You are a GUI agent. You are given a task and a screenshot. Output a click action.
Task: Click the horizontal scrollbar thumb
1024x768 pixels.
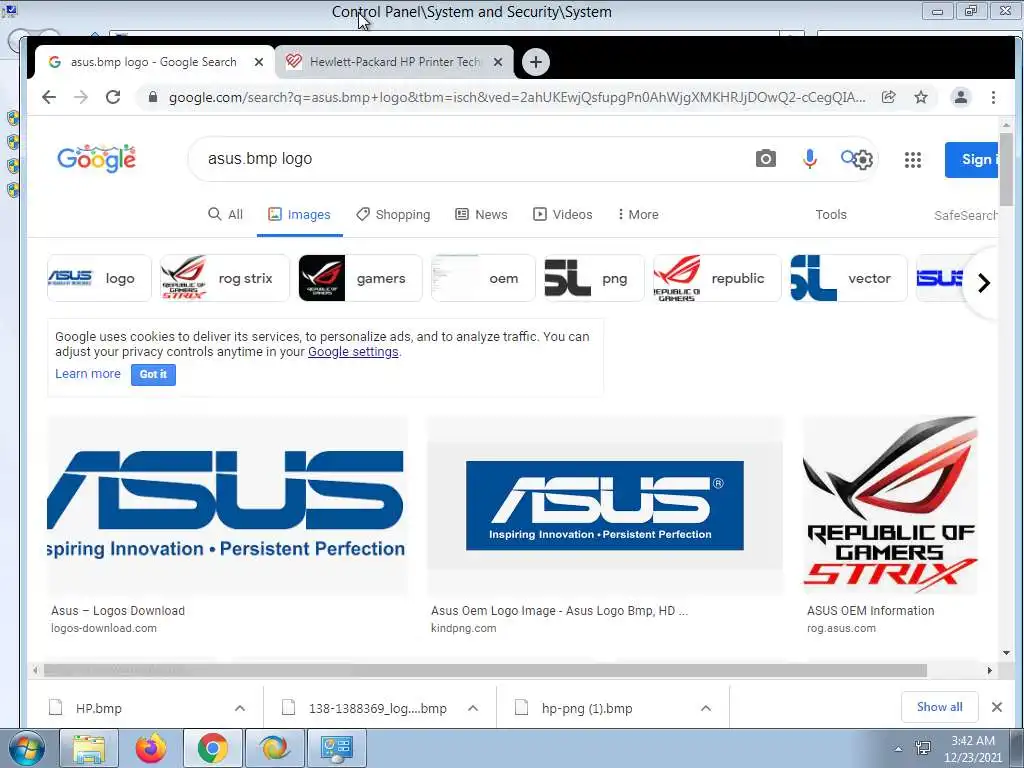click(485, 671)
